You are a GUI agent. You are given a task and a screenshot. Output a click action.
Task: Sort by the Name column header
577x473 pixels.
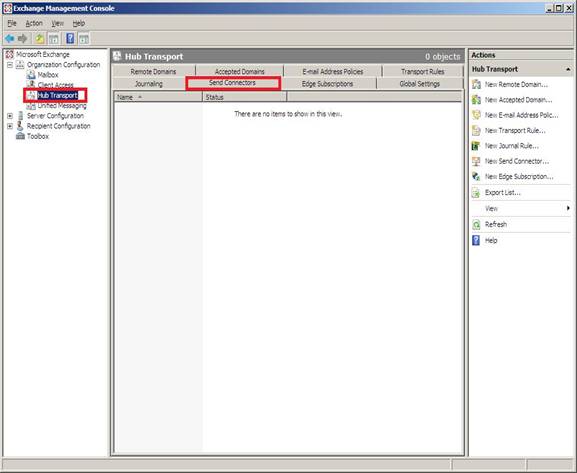(158, 97)
